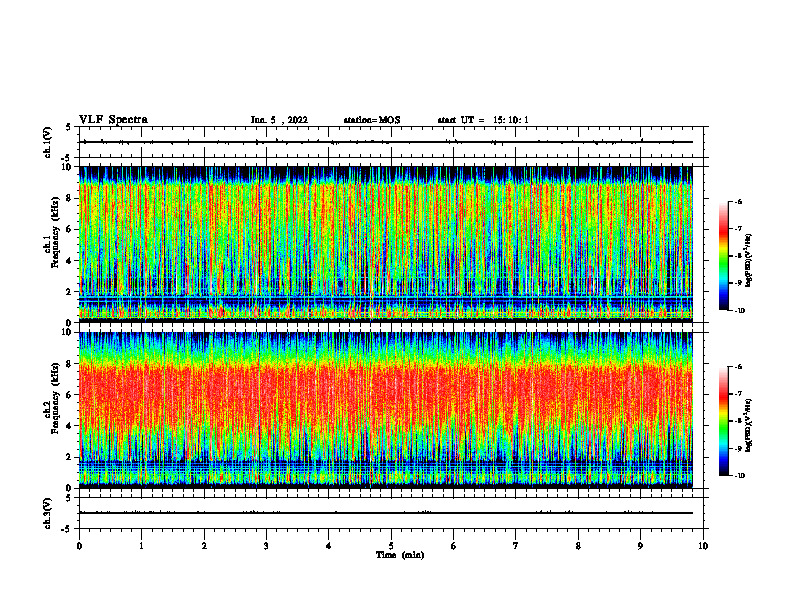Click the ch.3 voltage waveform trace
Image resolution: width=792 pixels, height=612 pixels.
coord(386,513)
